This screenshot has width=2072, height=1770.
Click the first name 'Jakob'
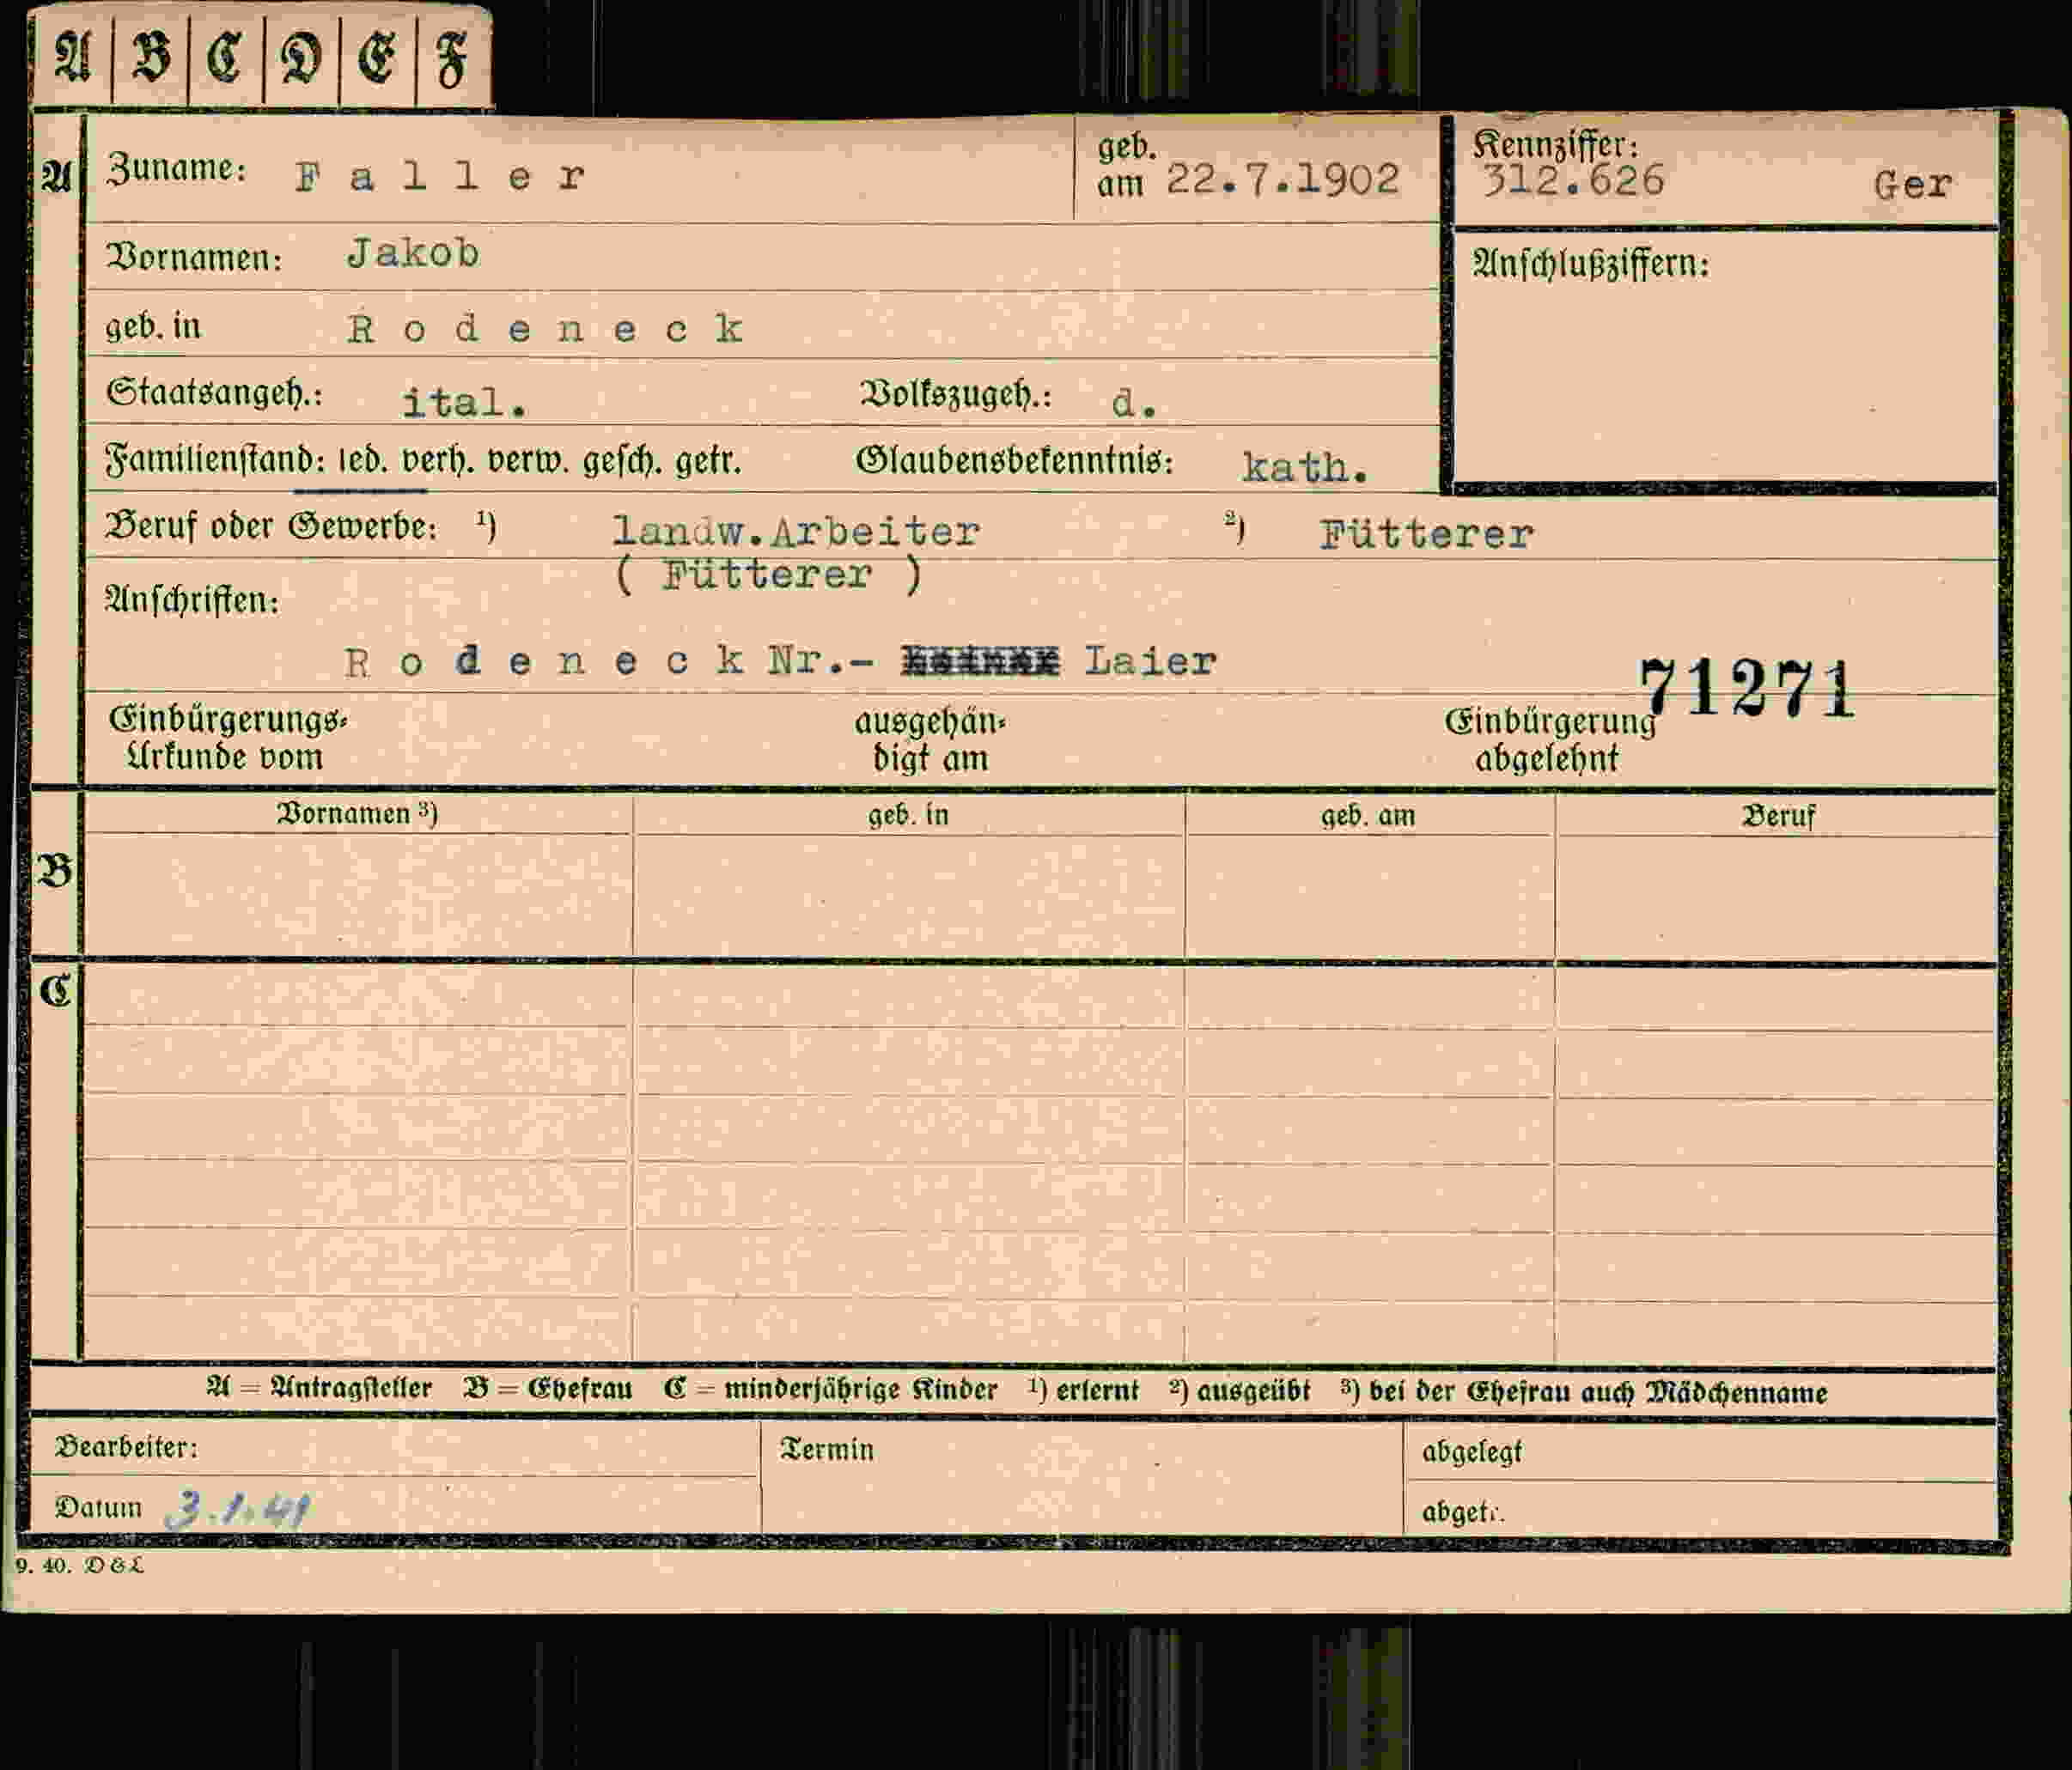(414, 254)
